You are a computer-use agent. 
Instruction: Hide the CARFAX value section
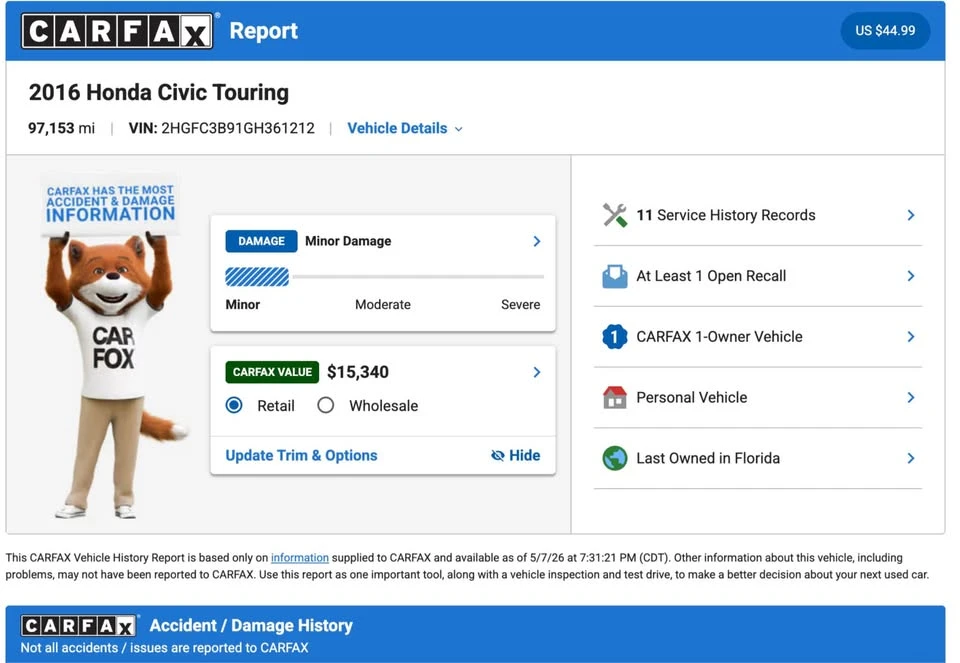click(x=516, y=455)
